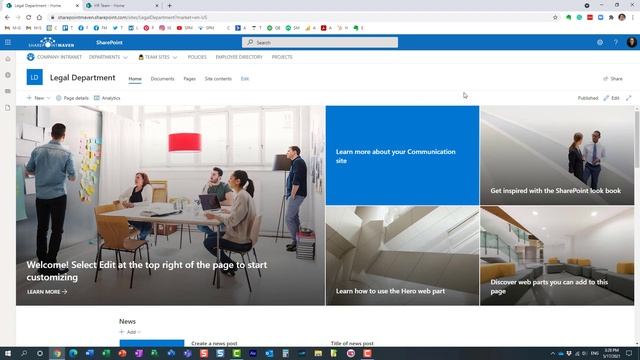Show hidden system tray icons chevron
The height and width of the screenshot is (360, 640).
click(x=552, y=353)
